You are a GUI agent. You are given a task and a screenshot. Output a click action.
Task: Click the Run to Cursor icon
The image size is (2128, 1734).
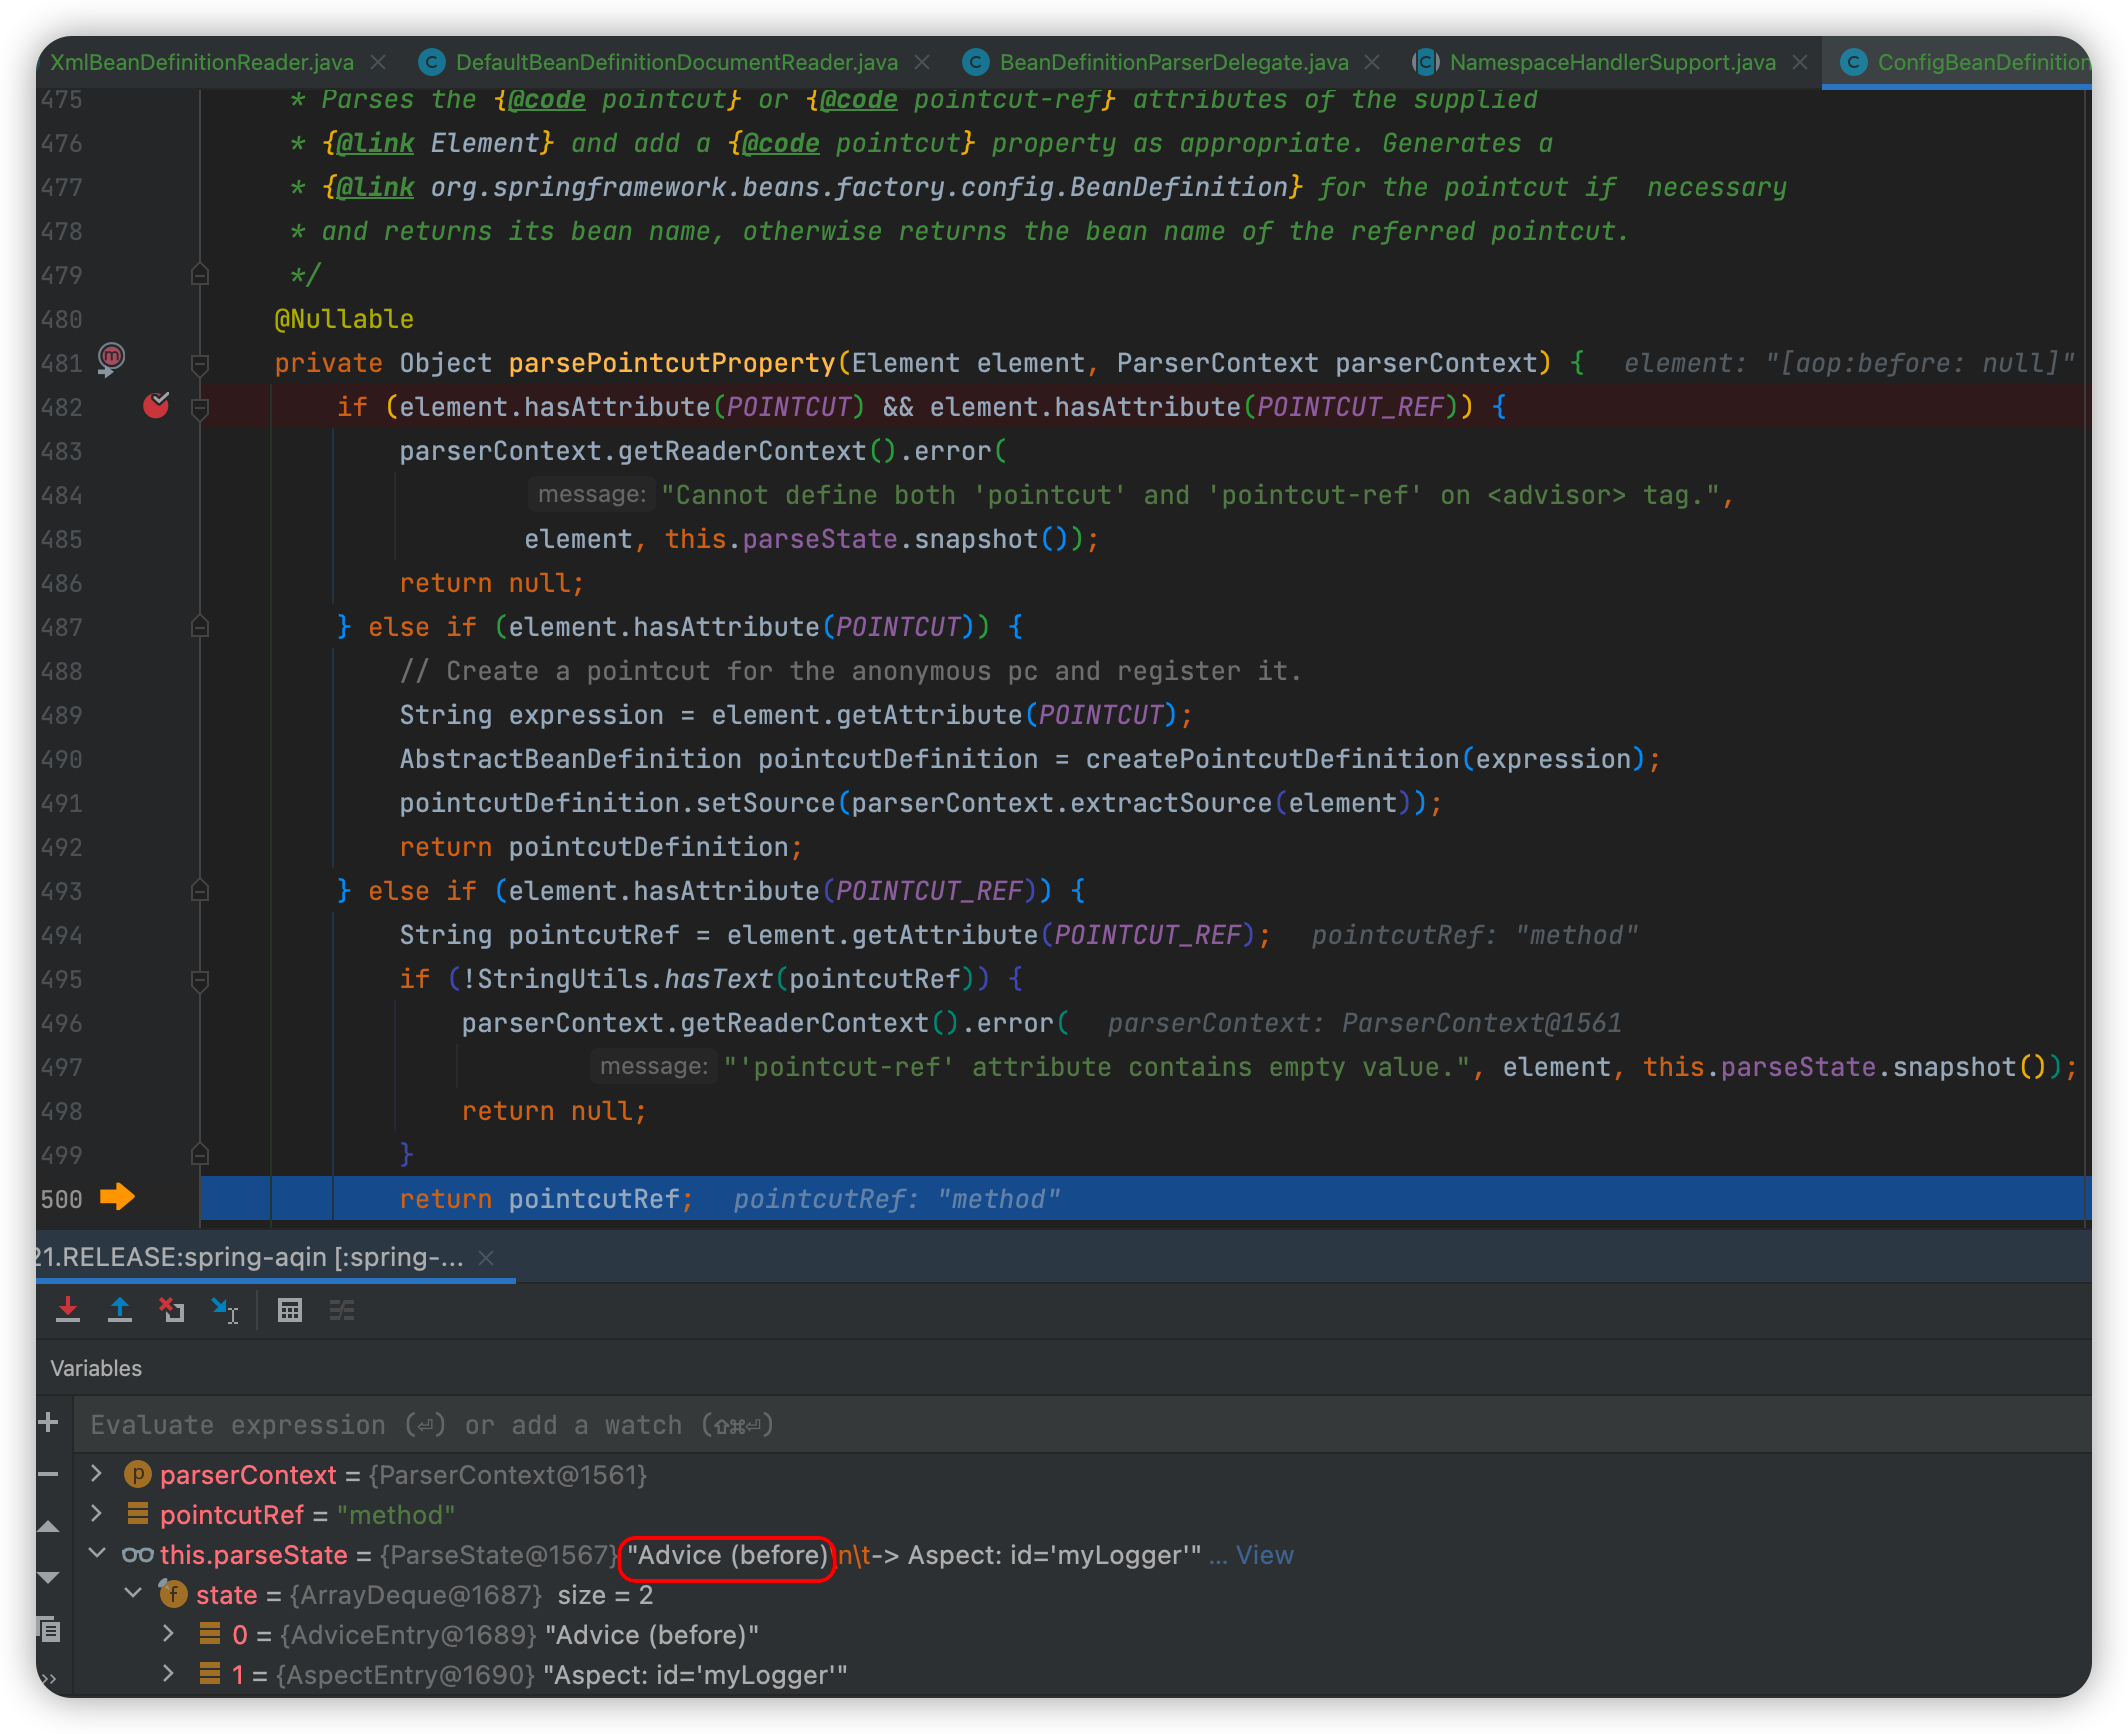[225, 1310]
